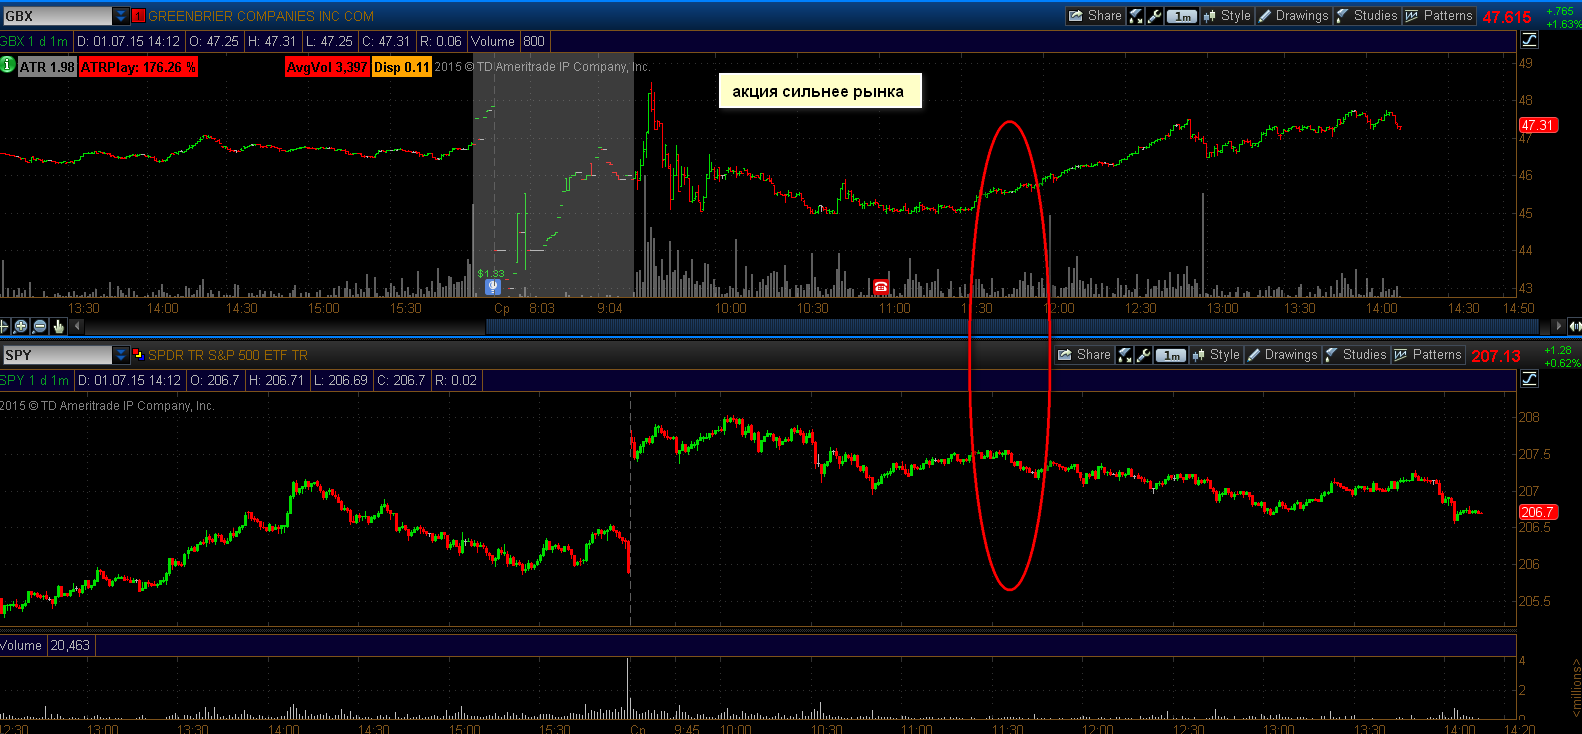Click the Disp 0.11 label
1582x734 pixels.
402,67
